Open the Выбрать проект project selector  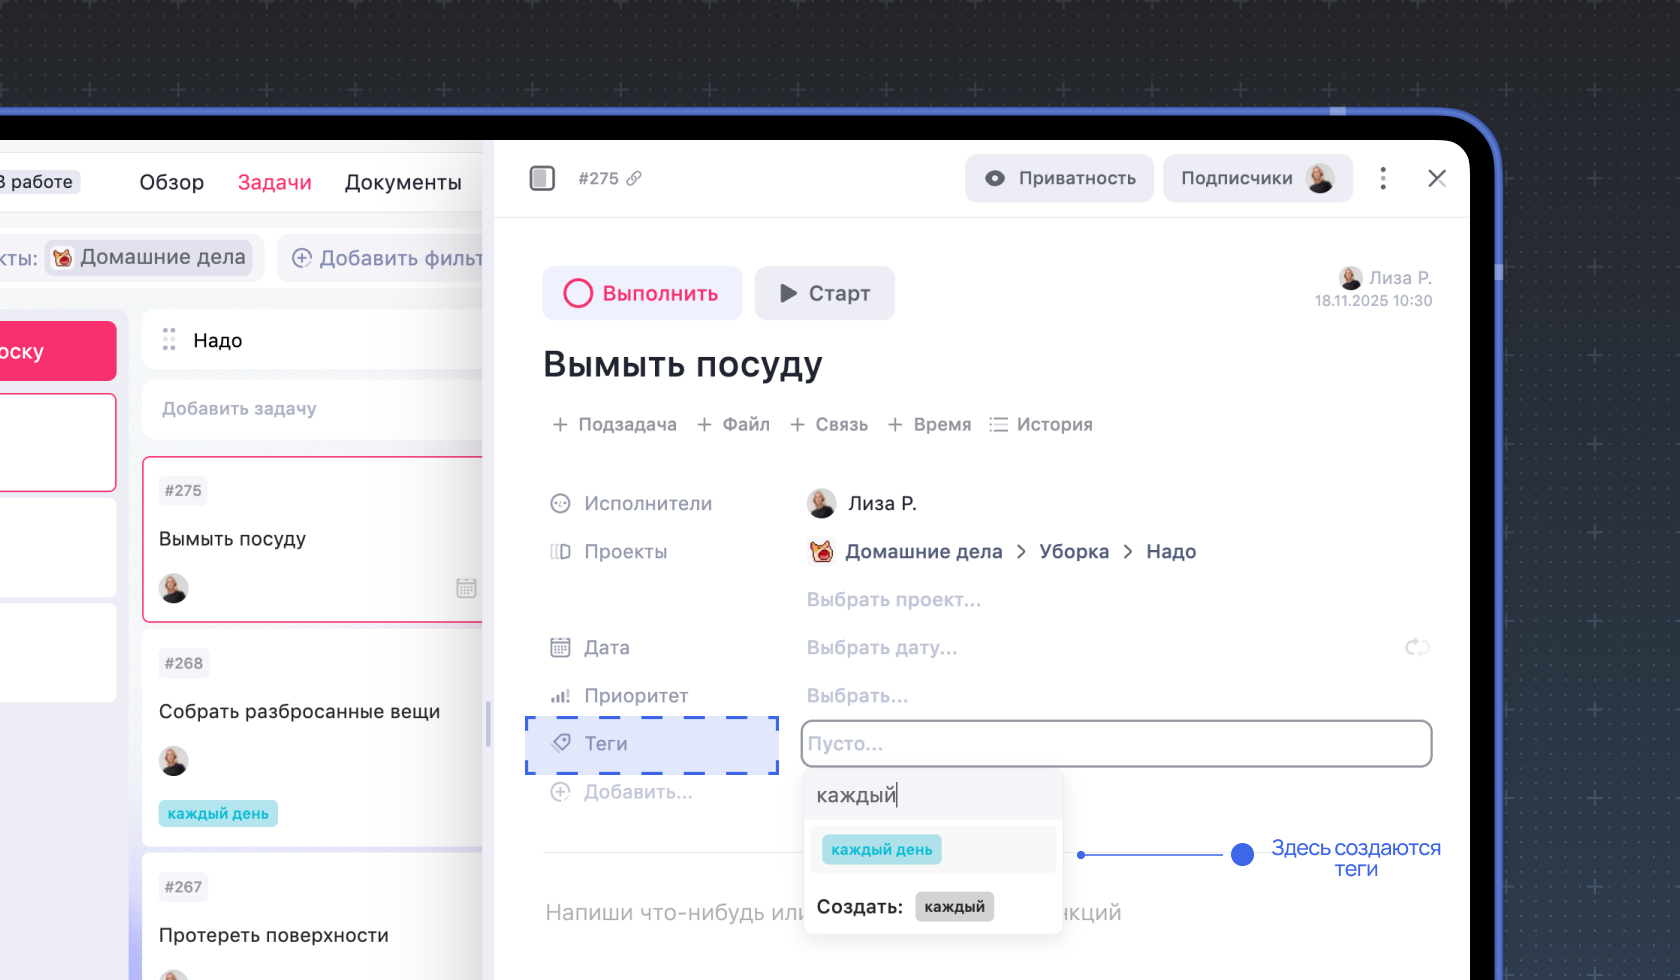point(894,599)
